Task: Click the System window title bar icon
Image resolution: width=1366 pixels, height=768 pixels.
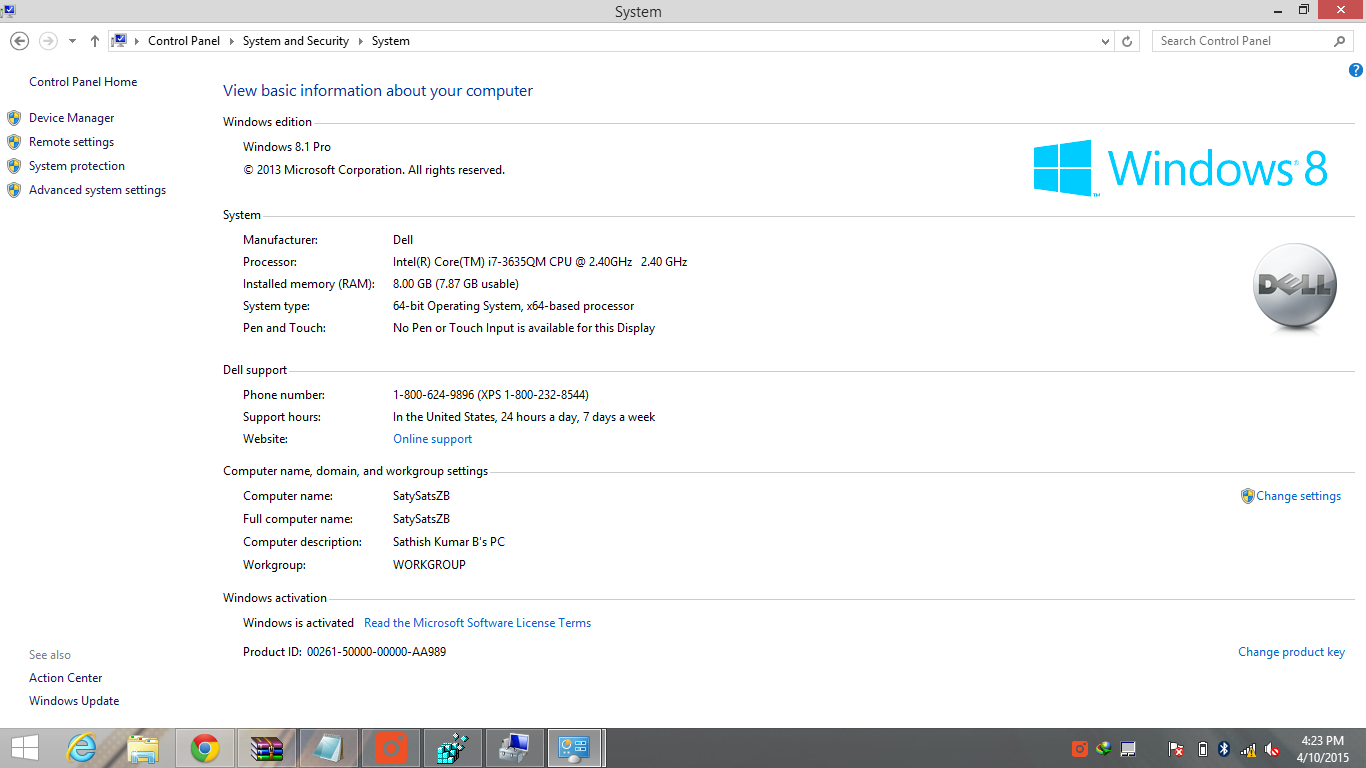Action: (8, 10)
